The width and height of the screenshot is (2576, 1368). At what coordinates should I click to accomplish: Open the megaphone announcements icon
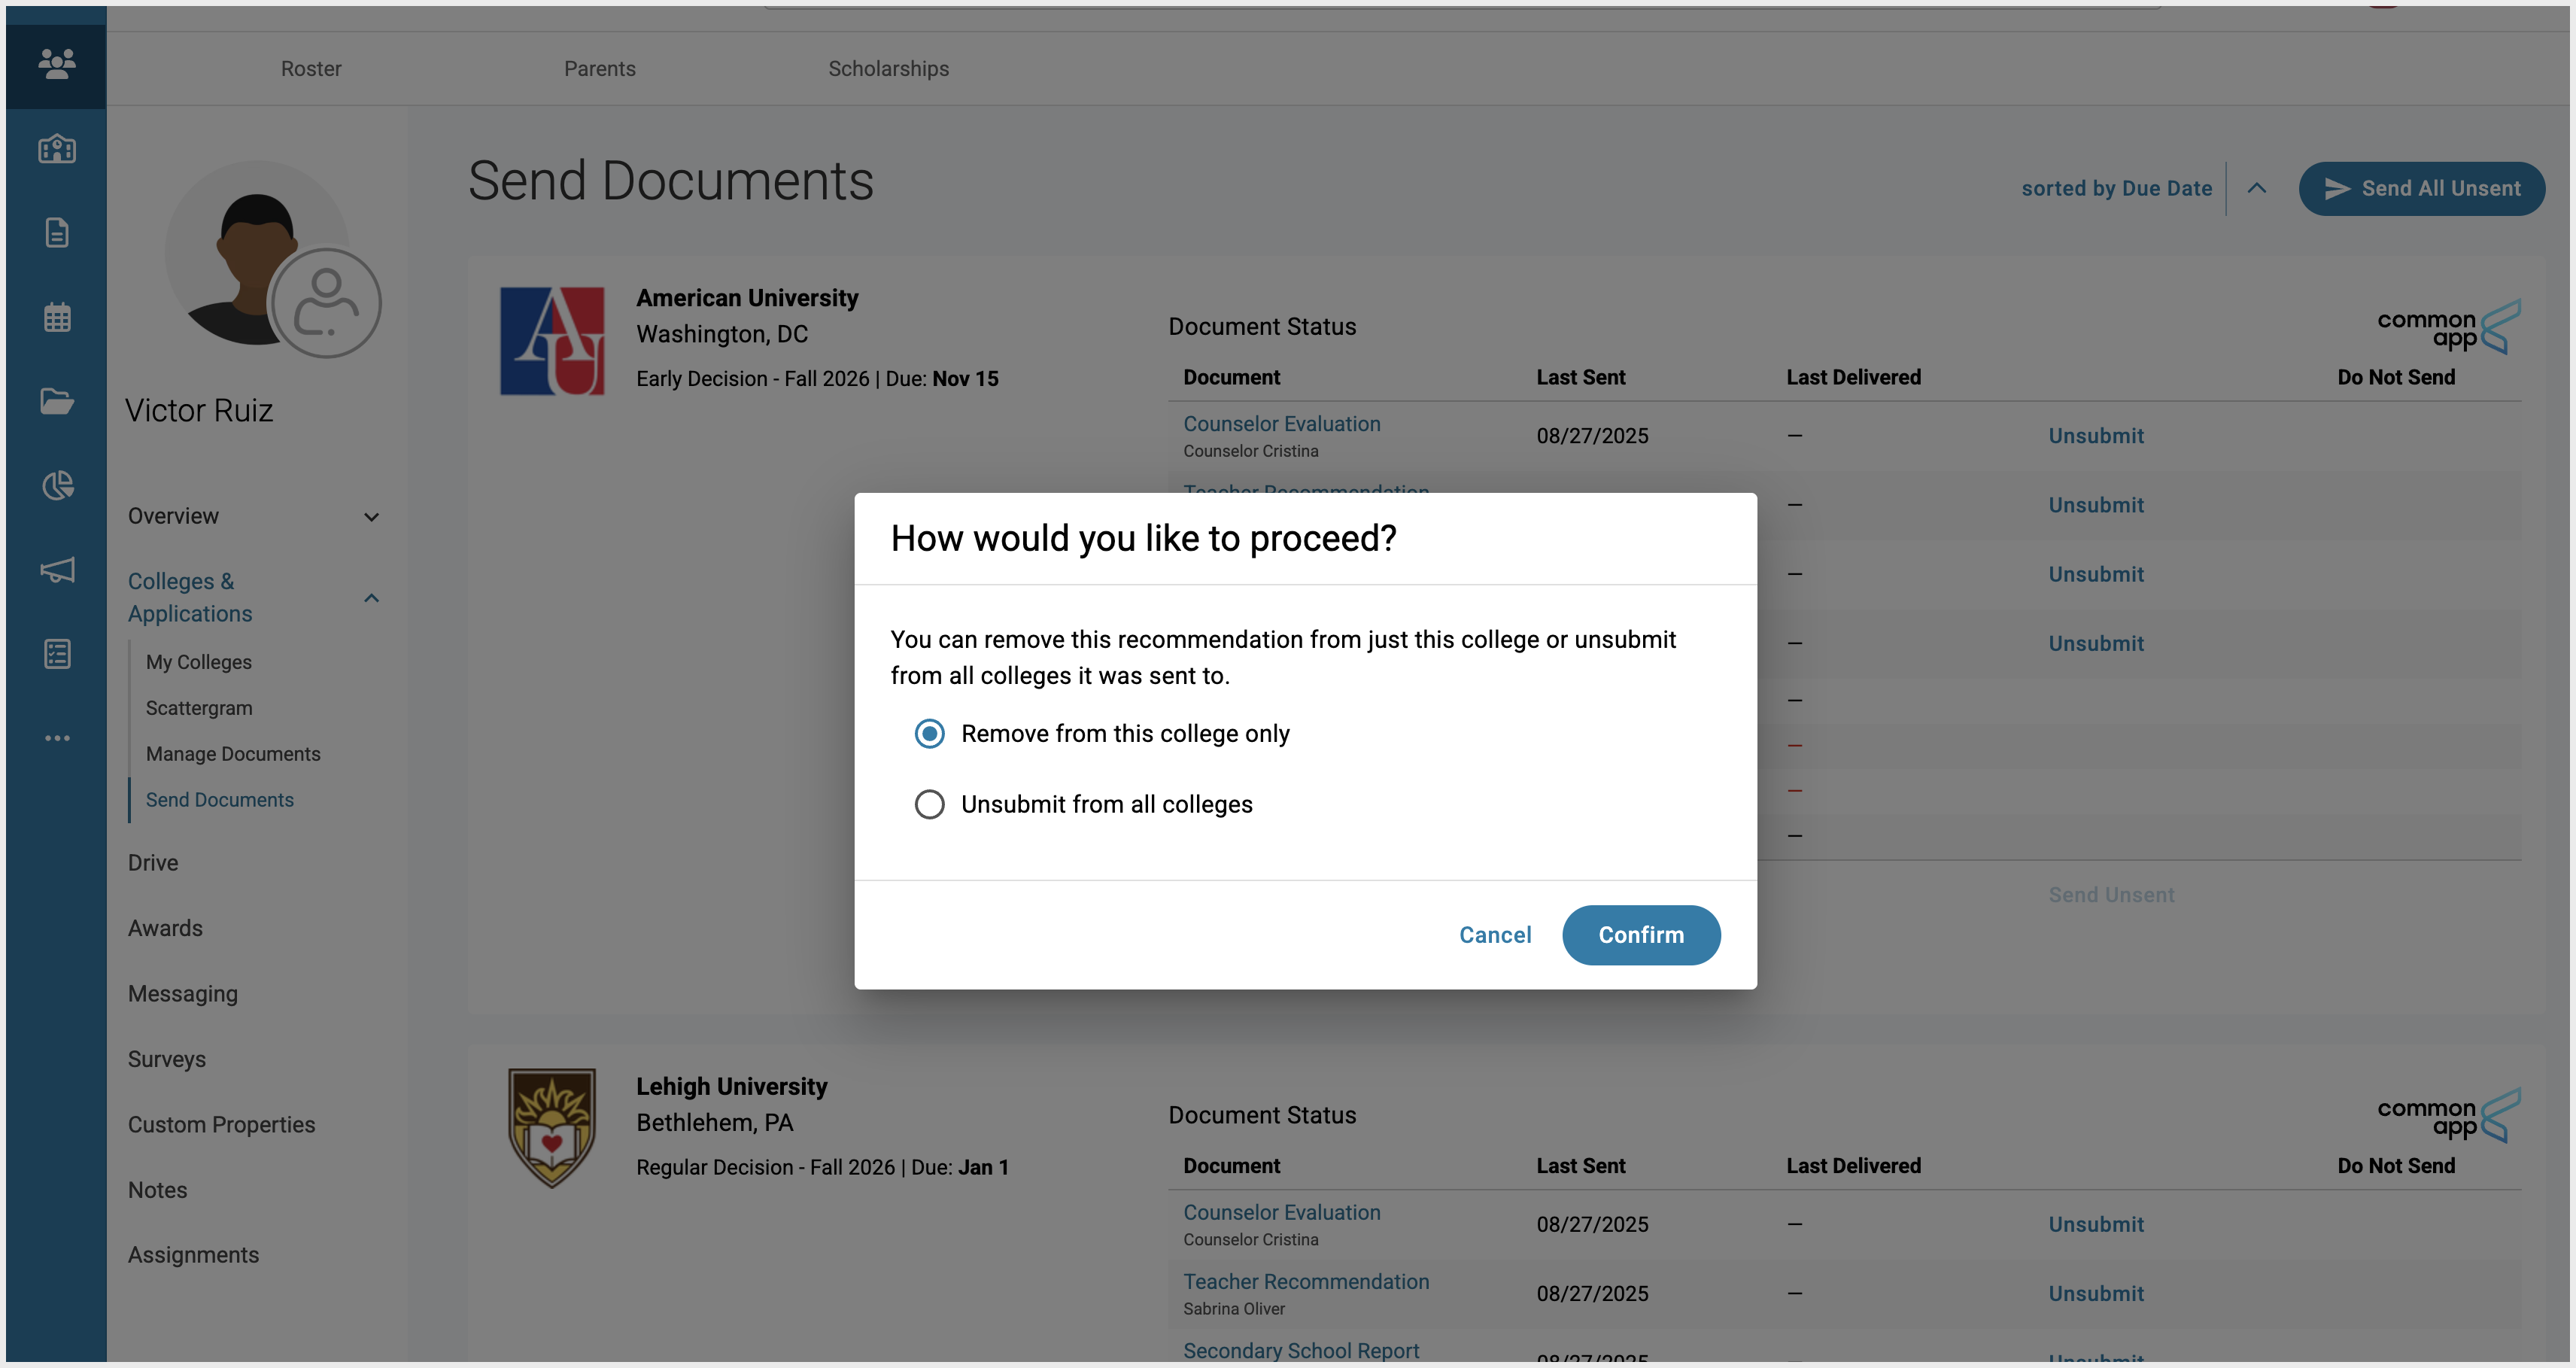[57, 570]
